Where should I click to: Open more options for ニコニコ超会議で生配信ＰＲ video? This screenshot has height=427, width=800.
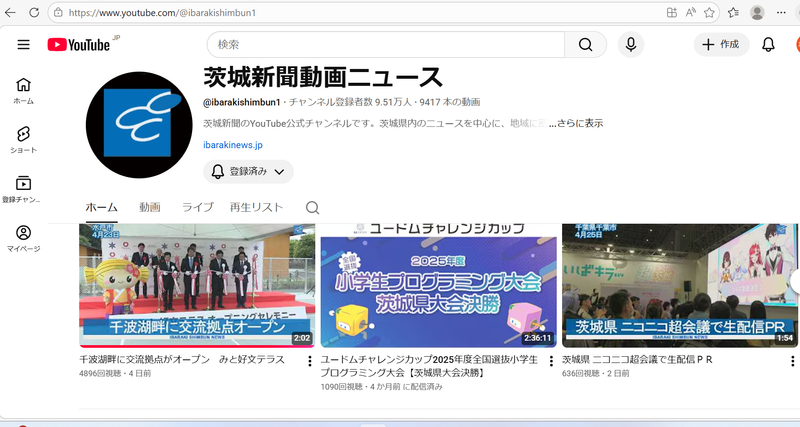[792, 361]
